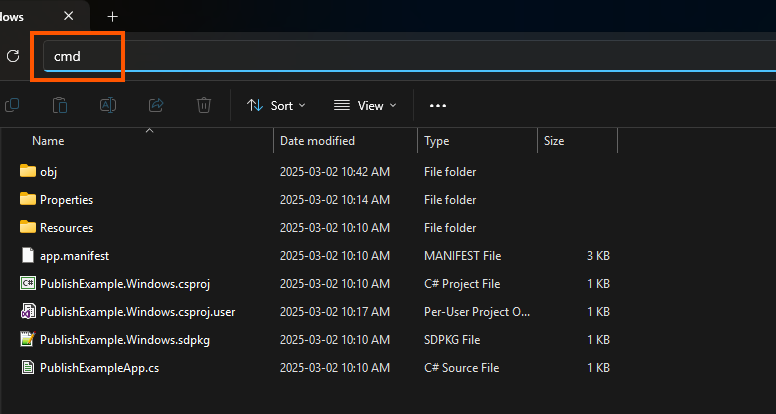Select the app.manifest file
This screenshot has width=776, height=414.
click(68, 256)
